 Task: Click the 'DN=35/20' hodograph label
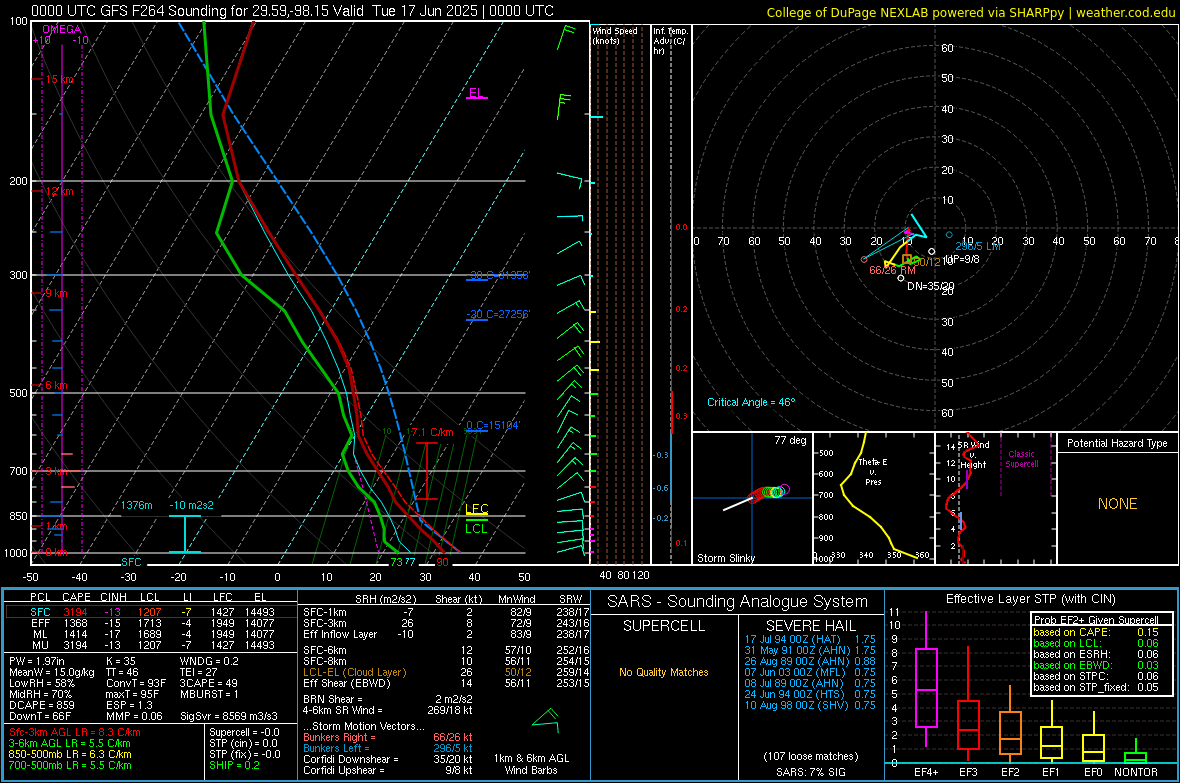[x=930, y=286]
